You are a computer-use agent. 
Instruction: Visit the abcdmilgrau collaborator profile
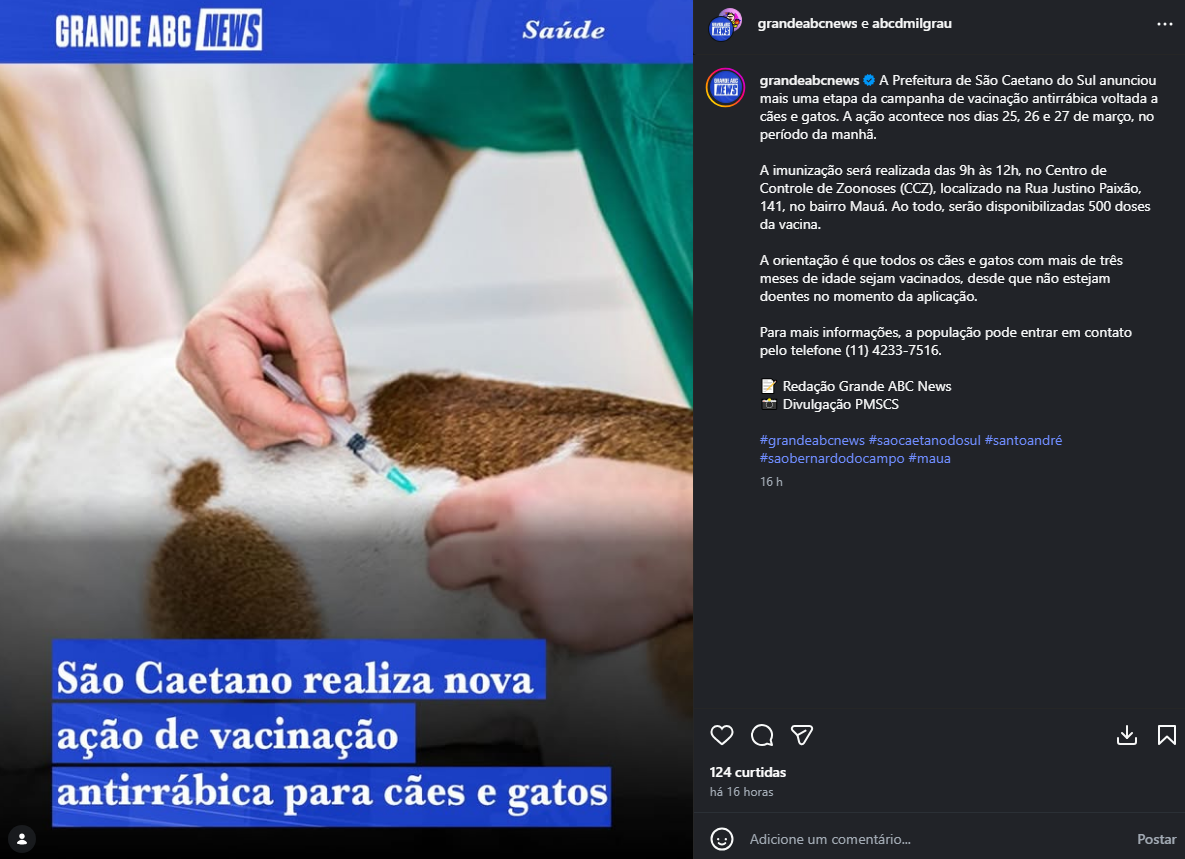911,23
